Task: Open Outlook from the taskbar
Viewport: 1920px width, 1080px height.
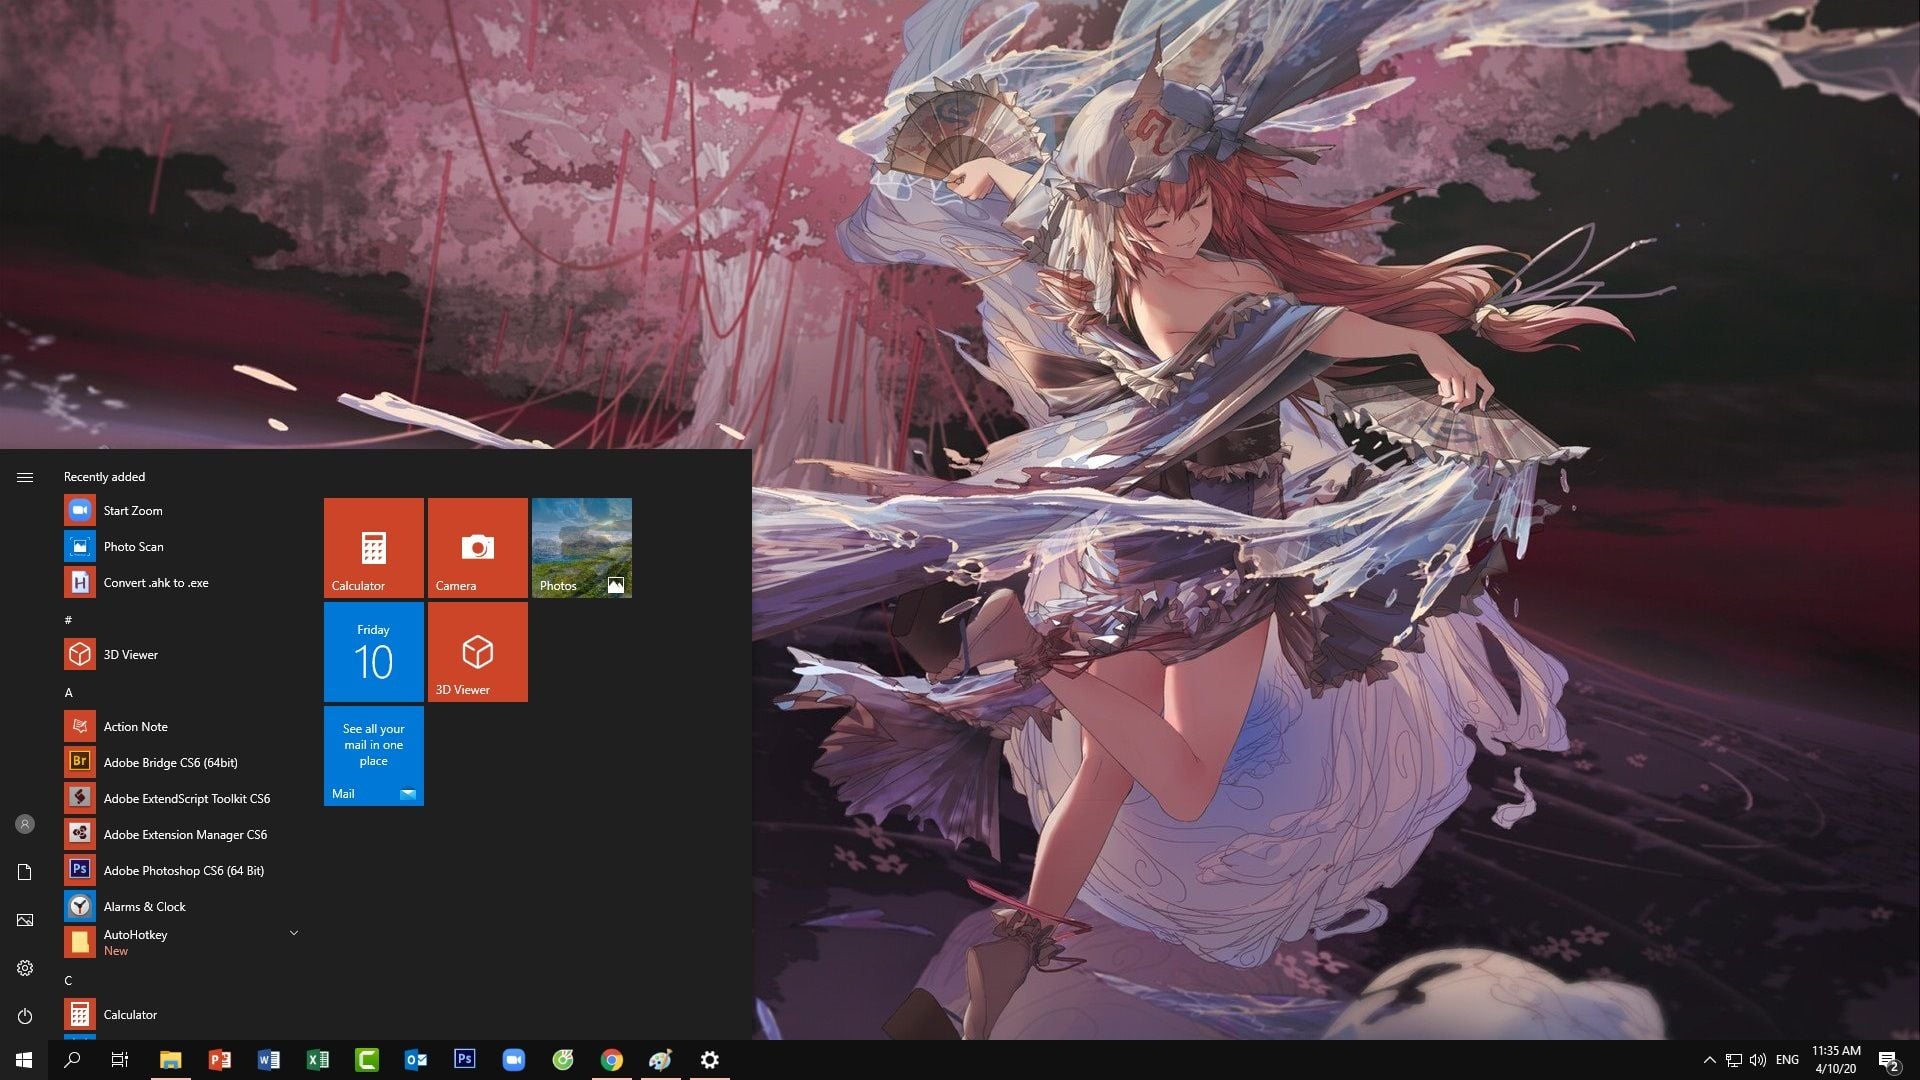Action: 415,1059
